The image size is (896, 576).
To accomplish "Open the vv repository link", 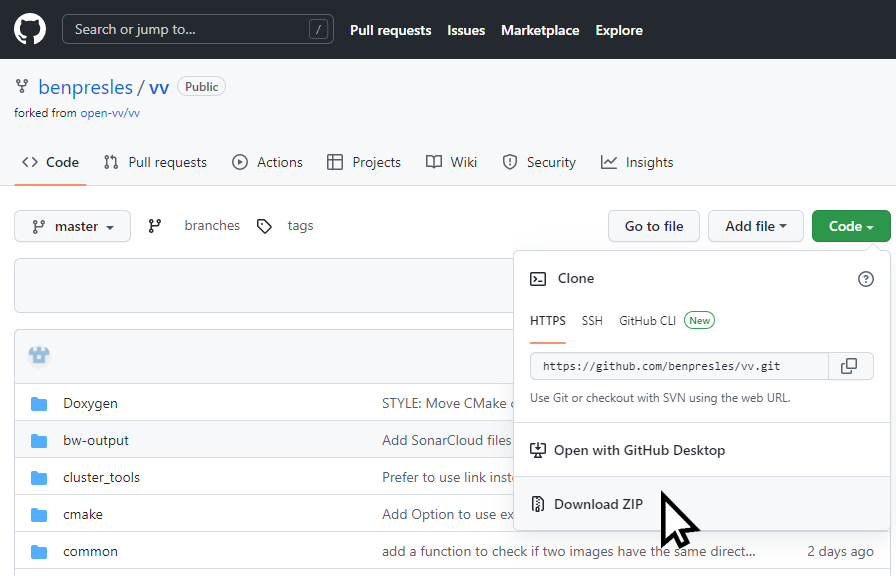I will pos(159,87).
